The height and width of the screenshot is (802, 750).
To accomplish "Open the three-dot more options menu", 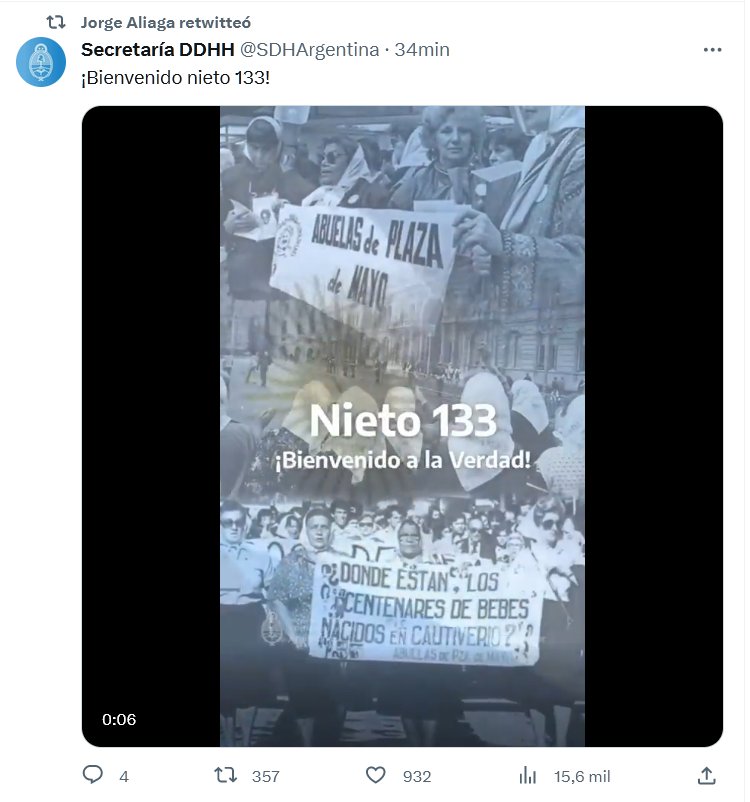I will [x=712, y=50].
